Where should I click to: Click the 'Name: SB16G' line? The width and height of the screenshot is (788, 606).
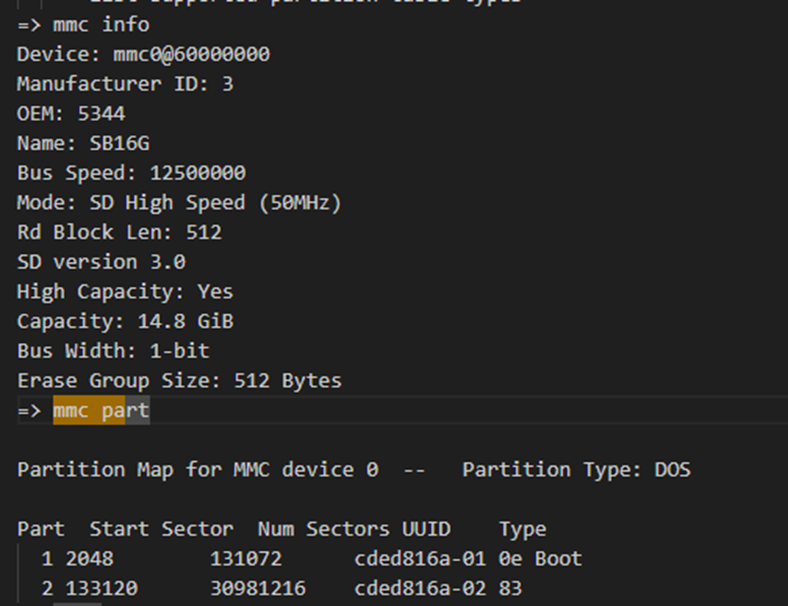(x=83, y=143)
